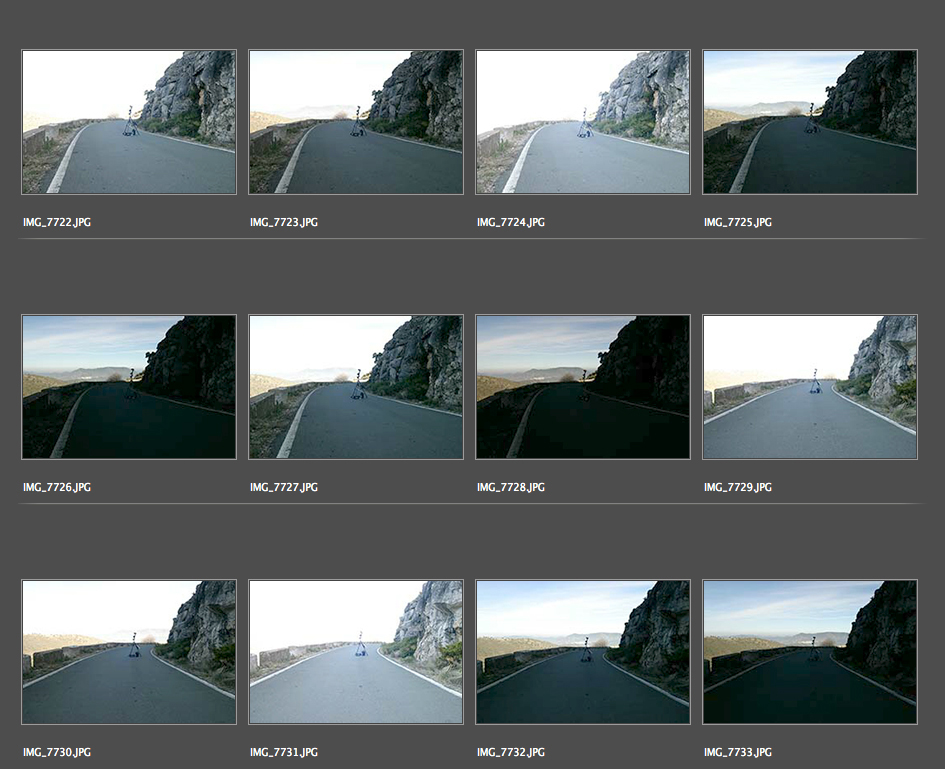
Task: Click the IMG_7722.JPG filename label
Action: pos(57,222)
